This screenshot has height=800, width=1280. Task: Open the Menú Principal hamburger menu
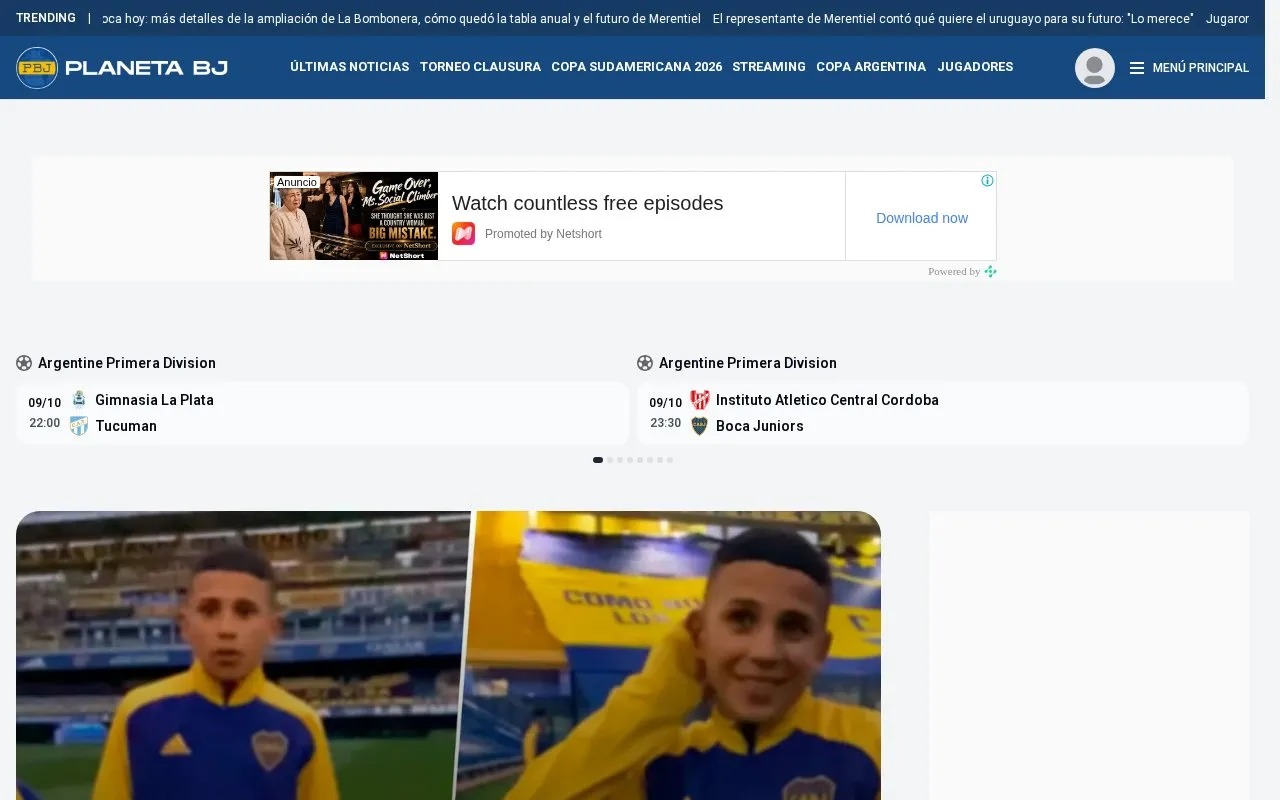(1189, 68)
